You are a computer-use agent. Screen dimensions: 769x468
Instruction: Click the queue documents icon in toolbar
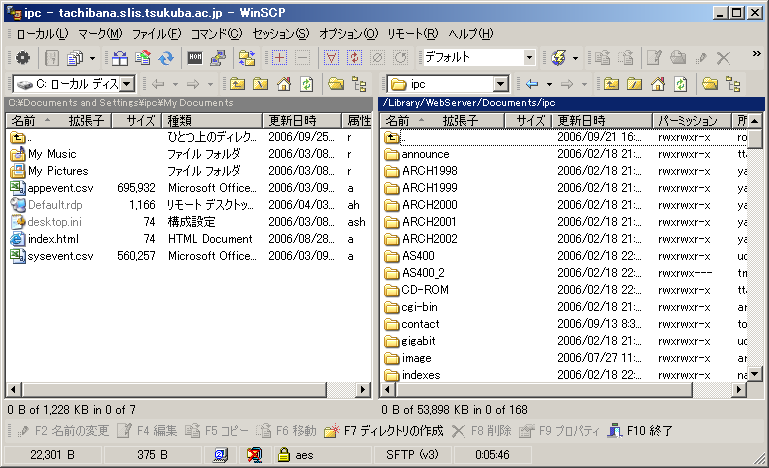(x=75, y=58)
